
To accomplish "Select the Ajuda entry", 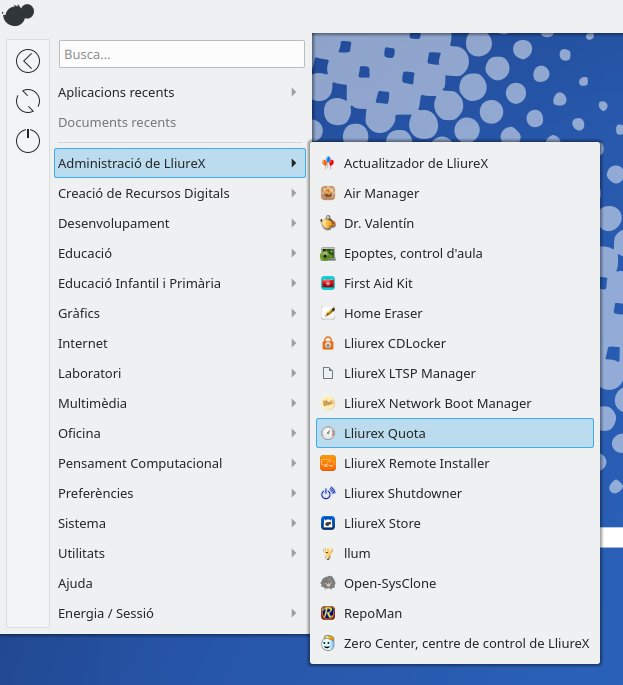I will [75, 583].
